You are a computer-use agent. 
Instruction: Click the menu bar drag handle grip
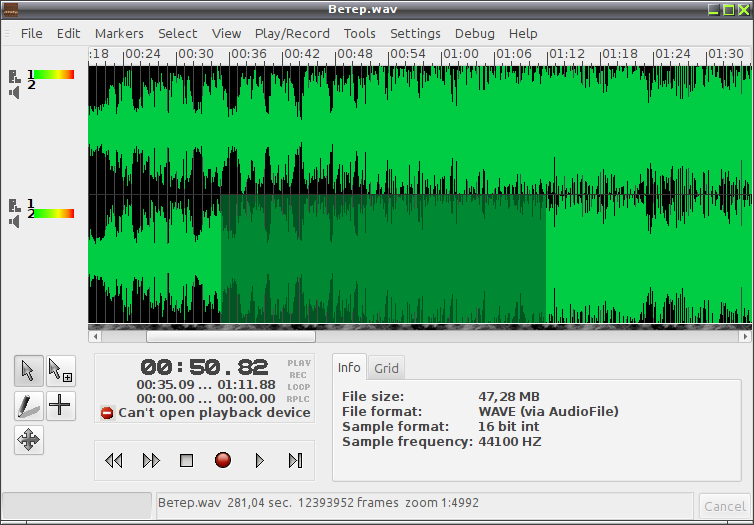[7, 34]
